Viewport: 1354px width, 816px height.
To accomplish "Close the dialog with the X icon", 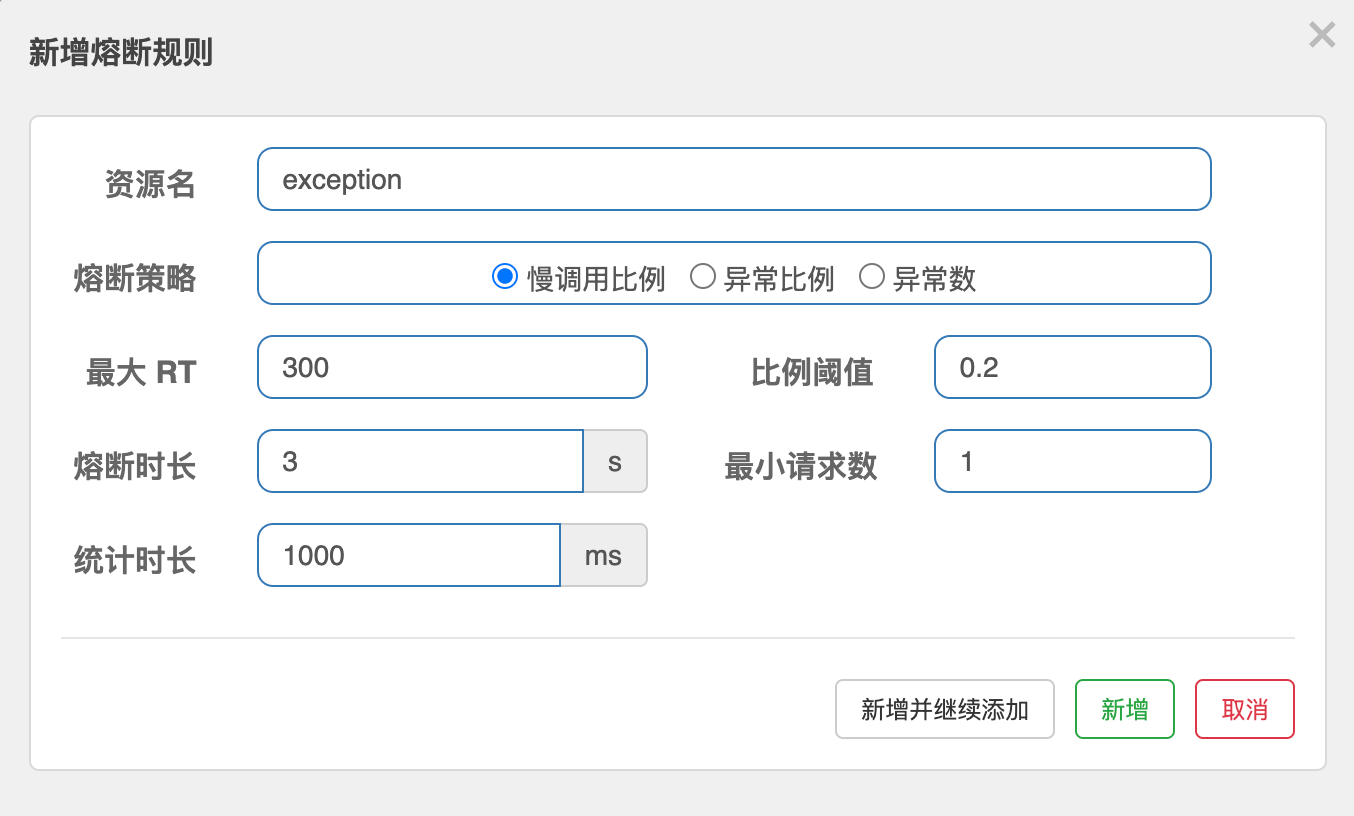I will click(1322, 36).
